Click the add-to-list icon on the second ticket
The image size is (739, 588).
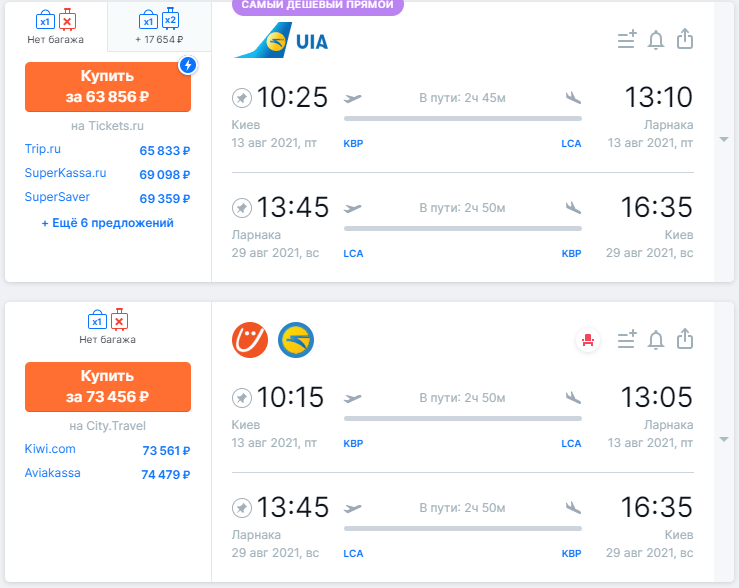pyautogui.click(x=627, y=339)
